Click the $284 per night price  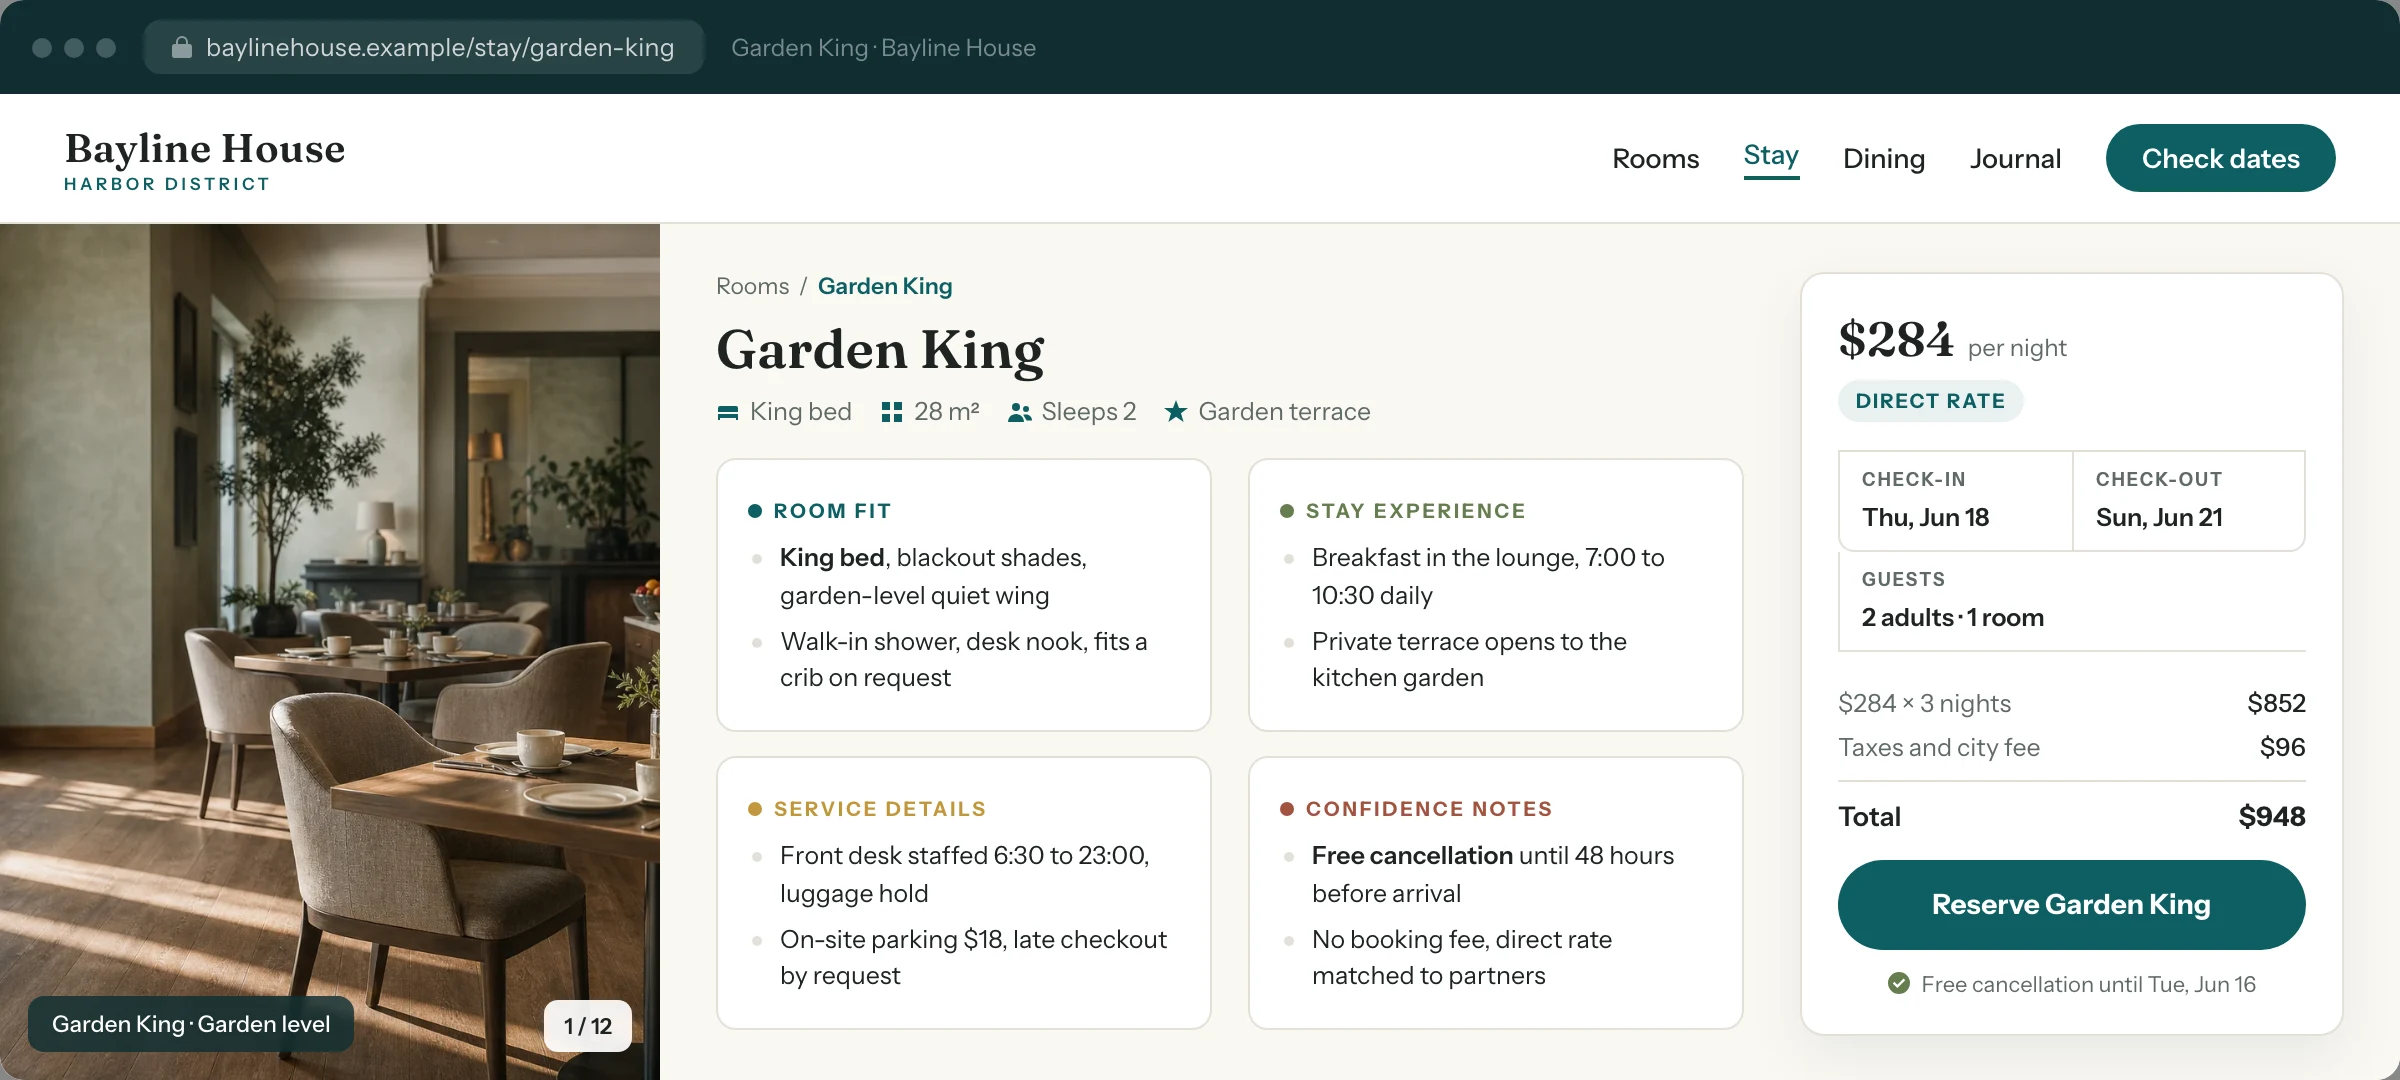pyautogui.click(x=1952, y=340)
